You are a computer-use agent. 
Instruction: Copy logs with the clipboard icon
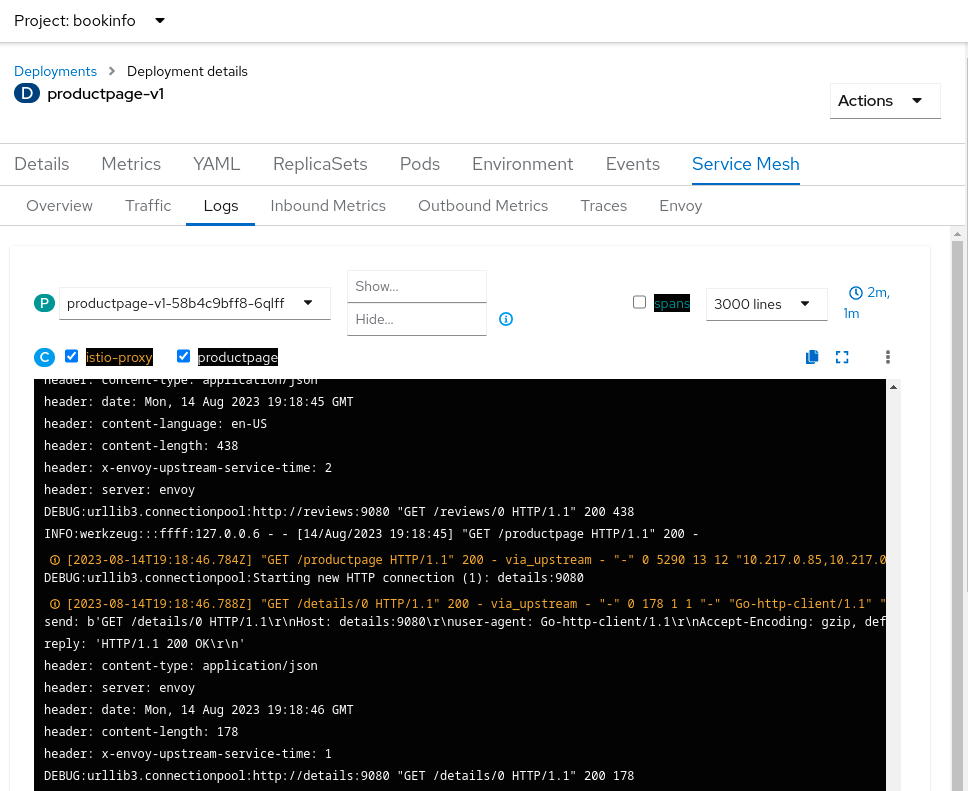click(x=812, y=357)
